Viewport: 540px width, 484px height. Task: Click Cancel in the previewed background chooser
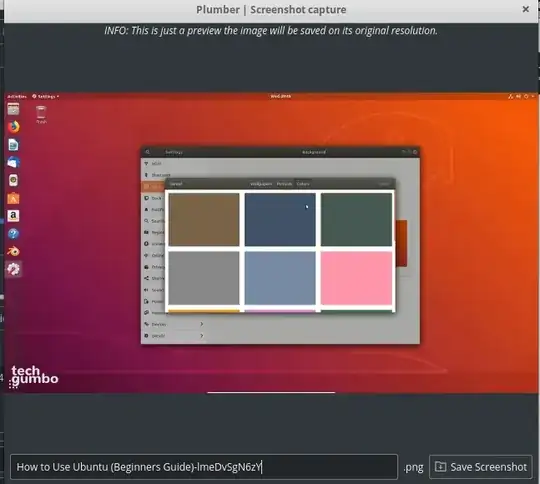pyautogui.click(x=176, y=184)
